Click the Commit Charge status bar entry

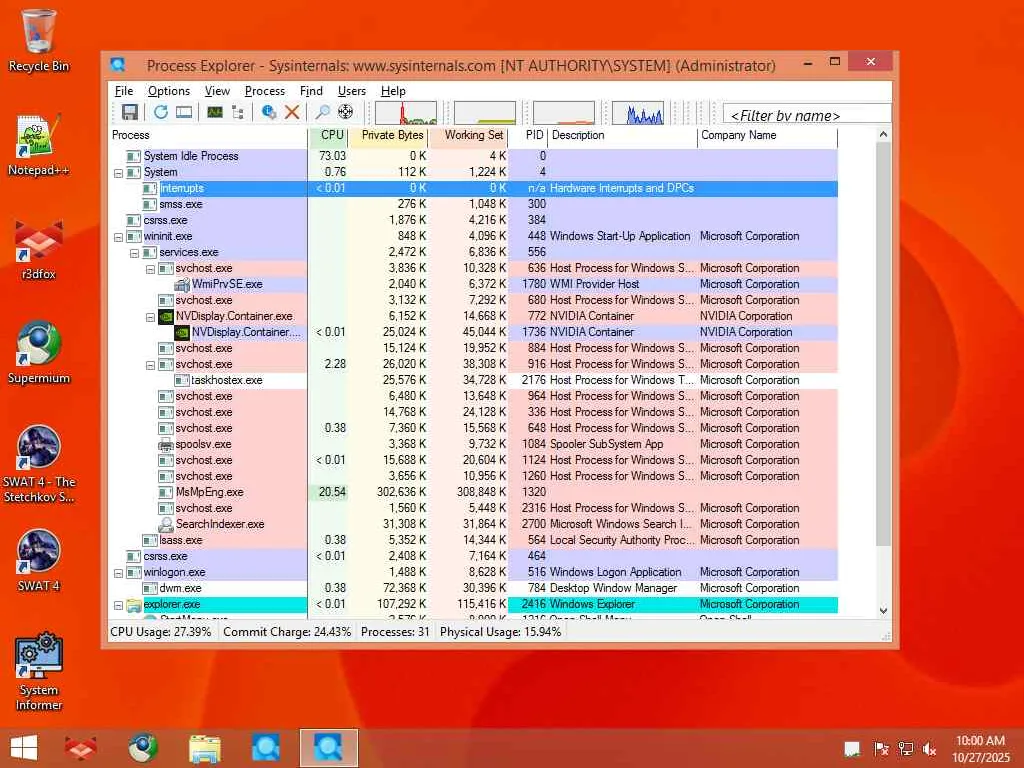coord(287,632)
